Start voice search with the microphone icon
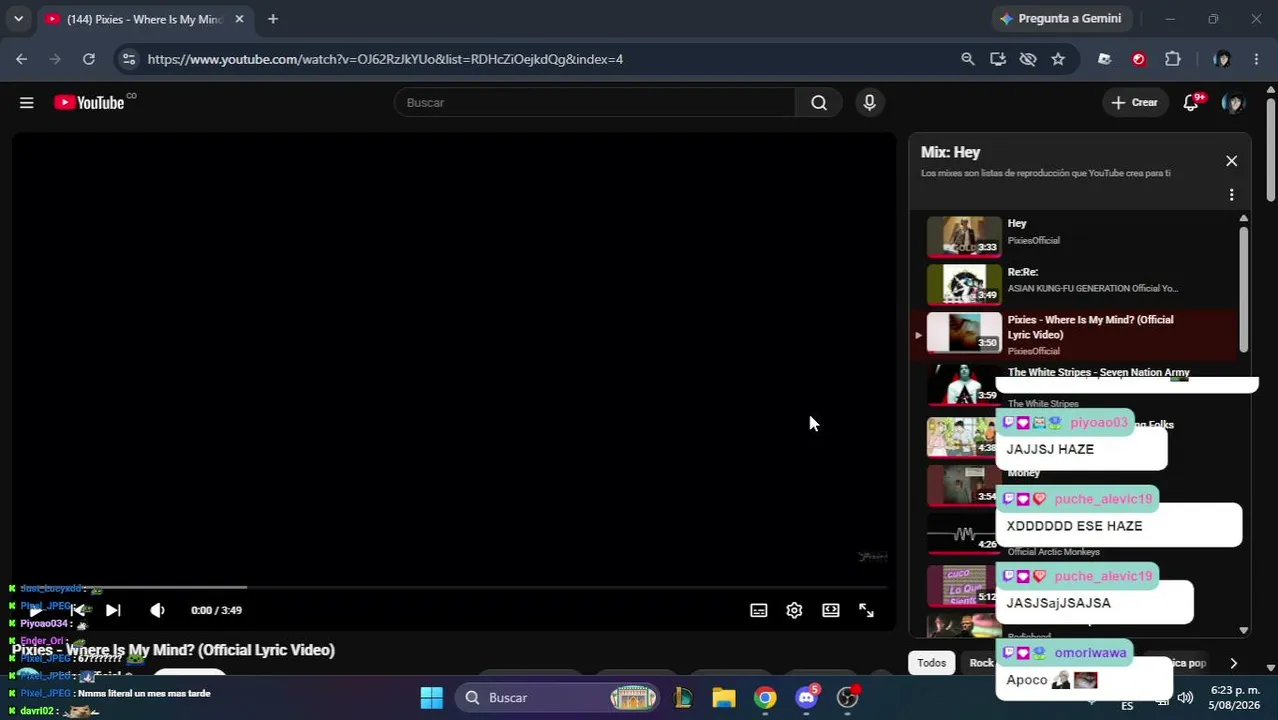 click(x=869, y=103)
